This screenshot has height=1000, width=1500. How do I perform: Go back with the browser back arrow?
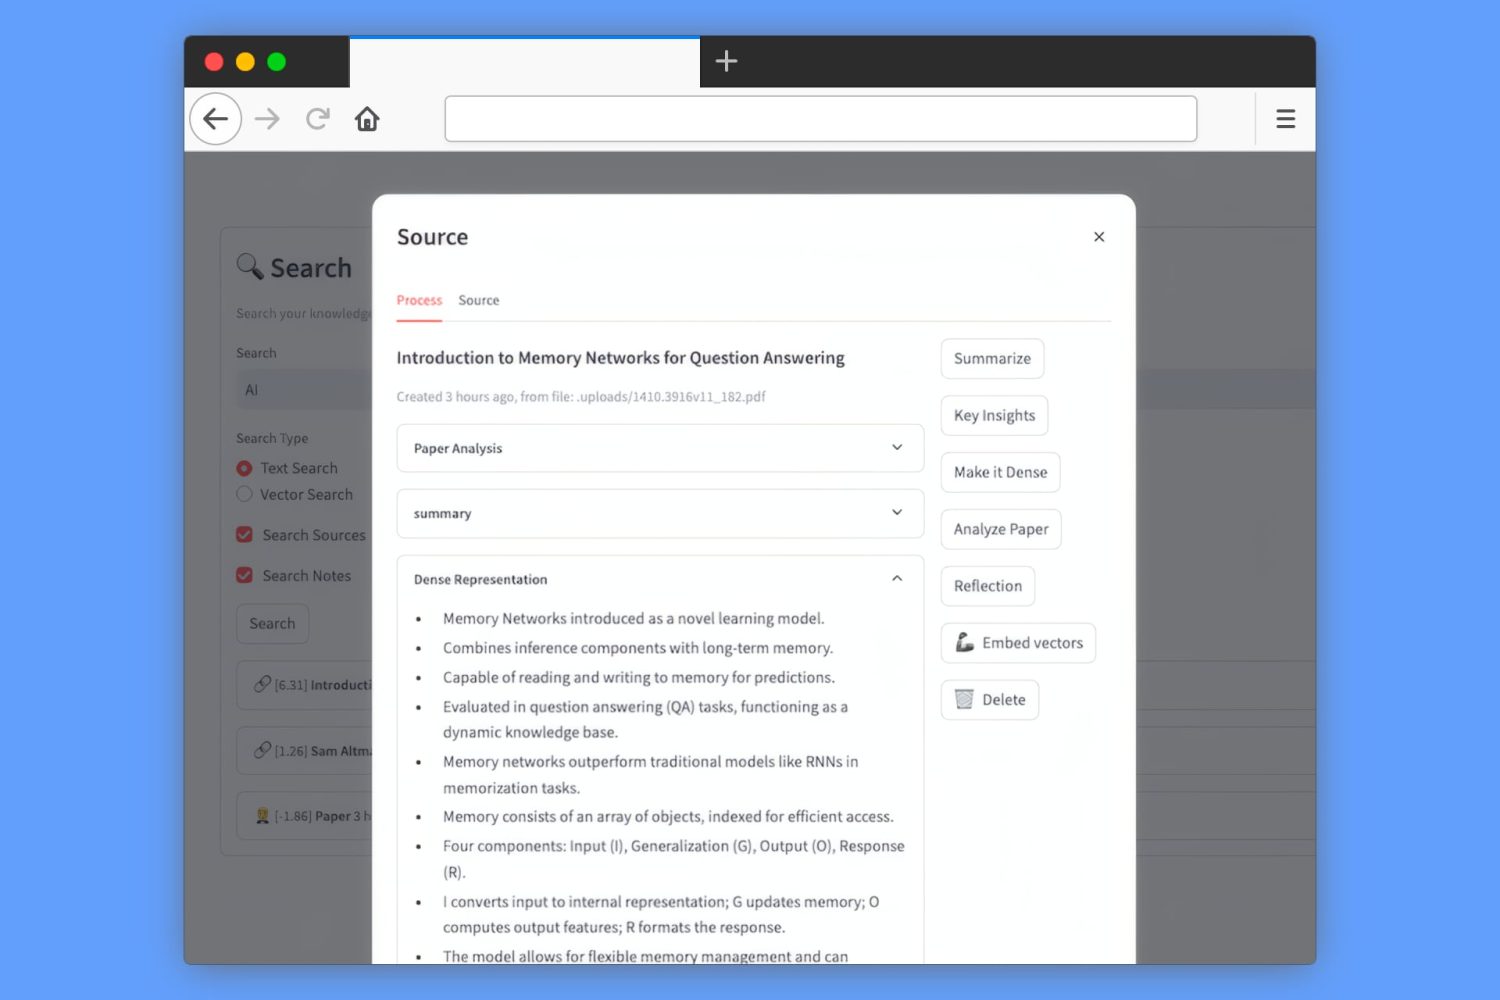(215, 119)
